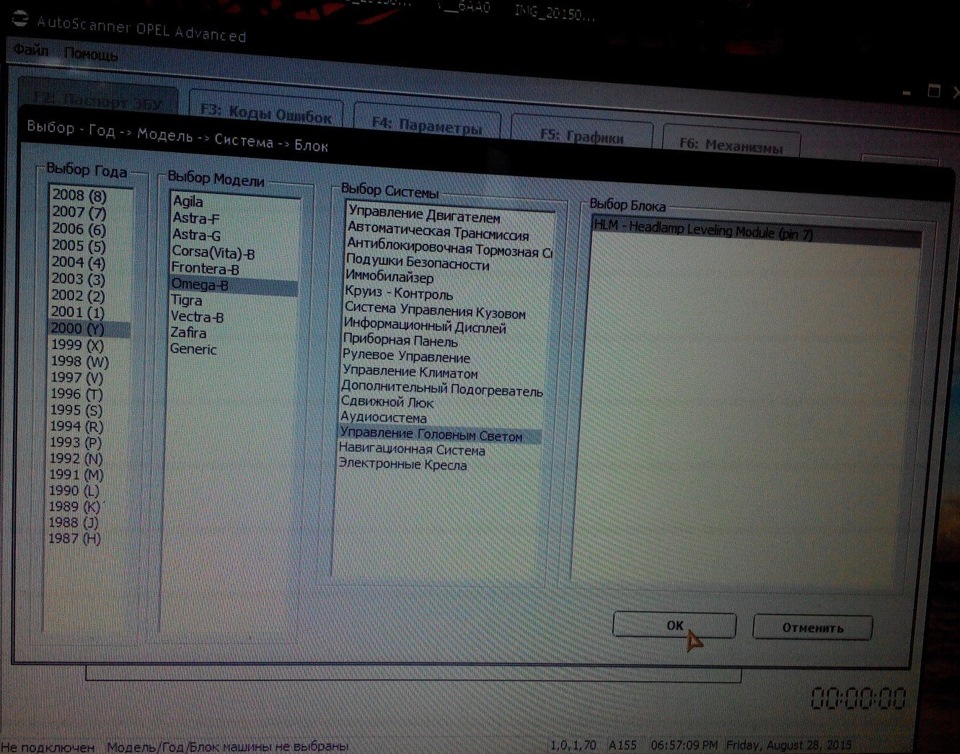Select HLM - Headlamp Leveling Module block
Viewport: 960px width, 754px height.
757,232
